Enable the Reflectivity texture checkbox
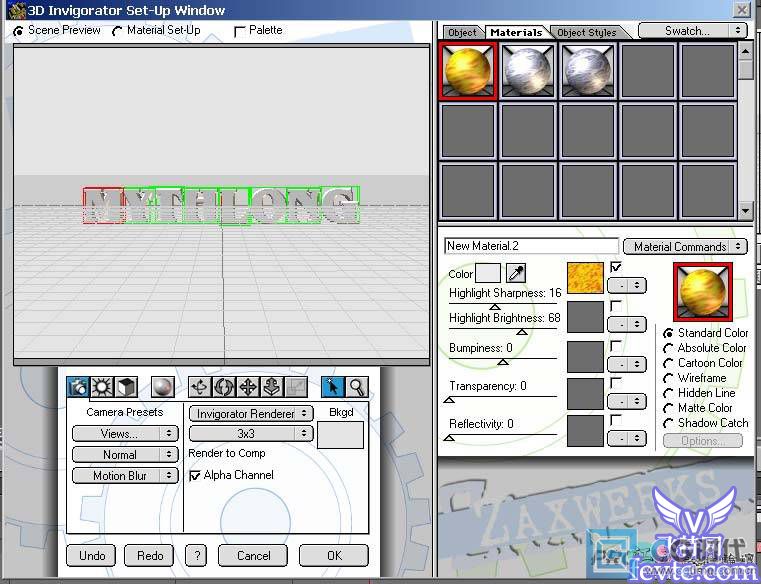The image size is (761, 584). [x=616, y=420]
